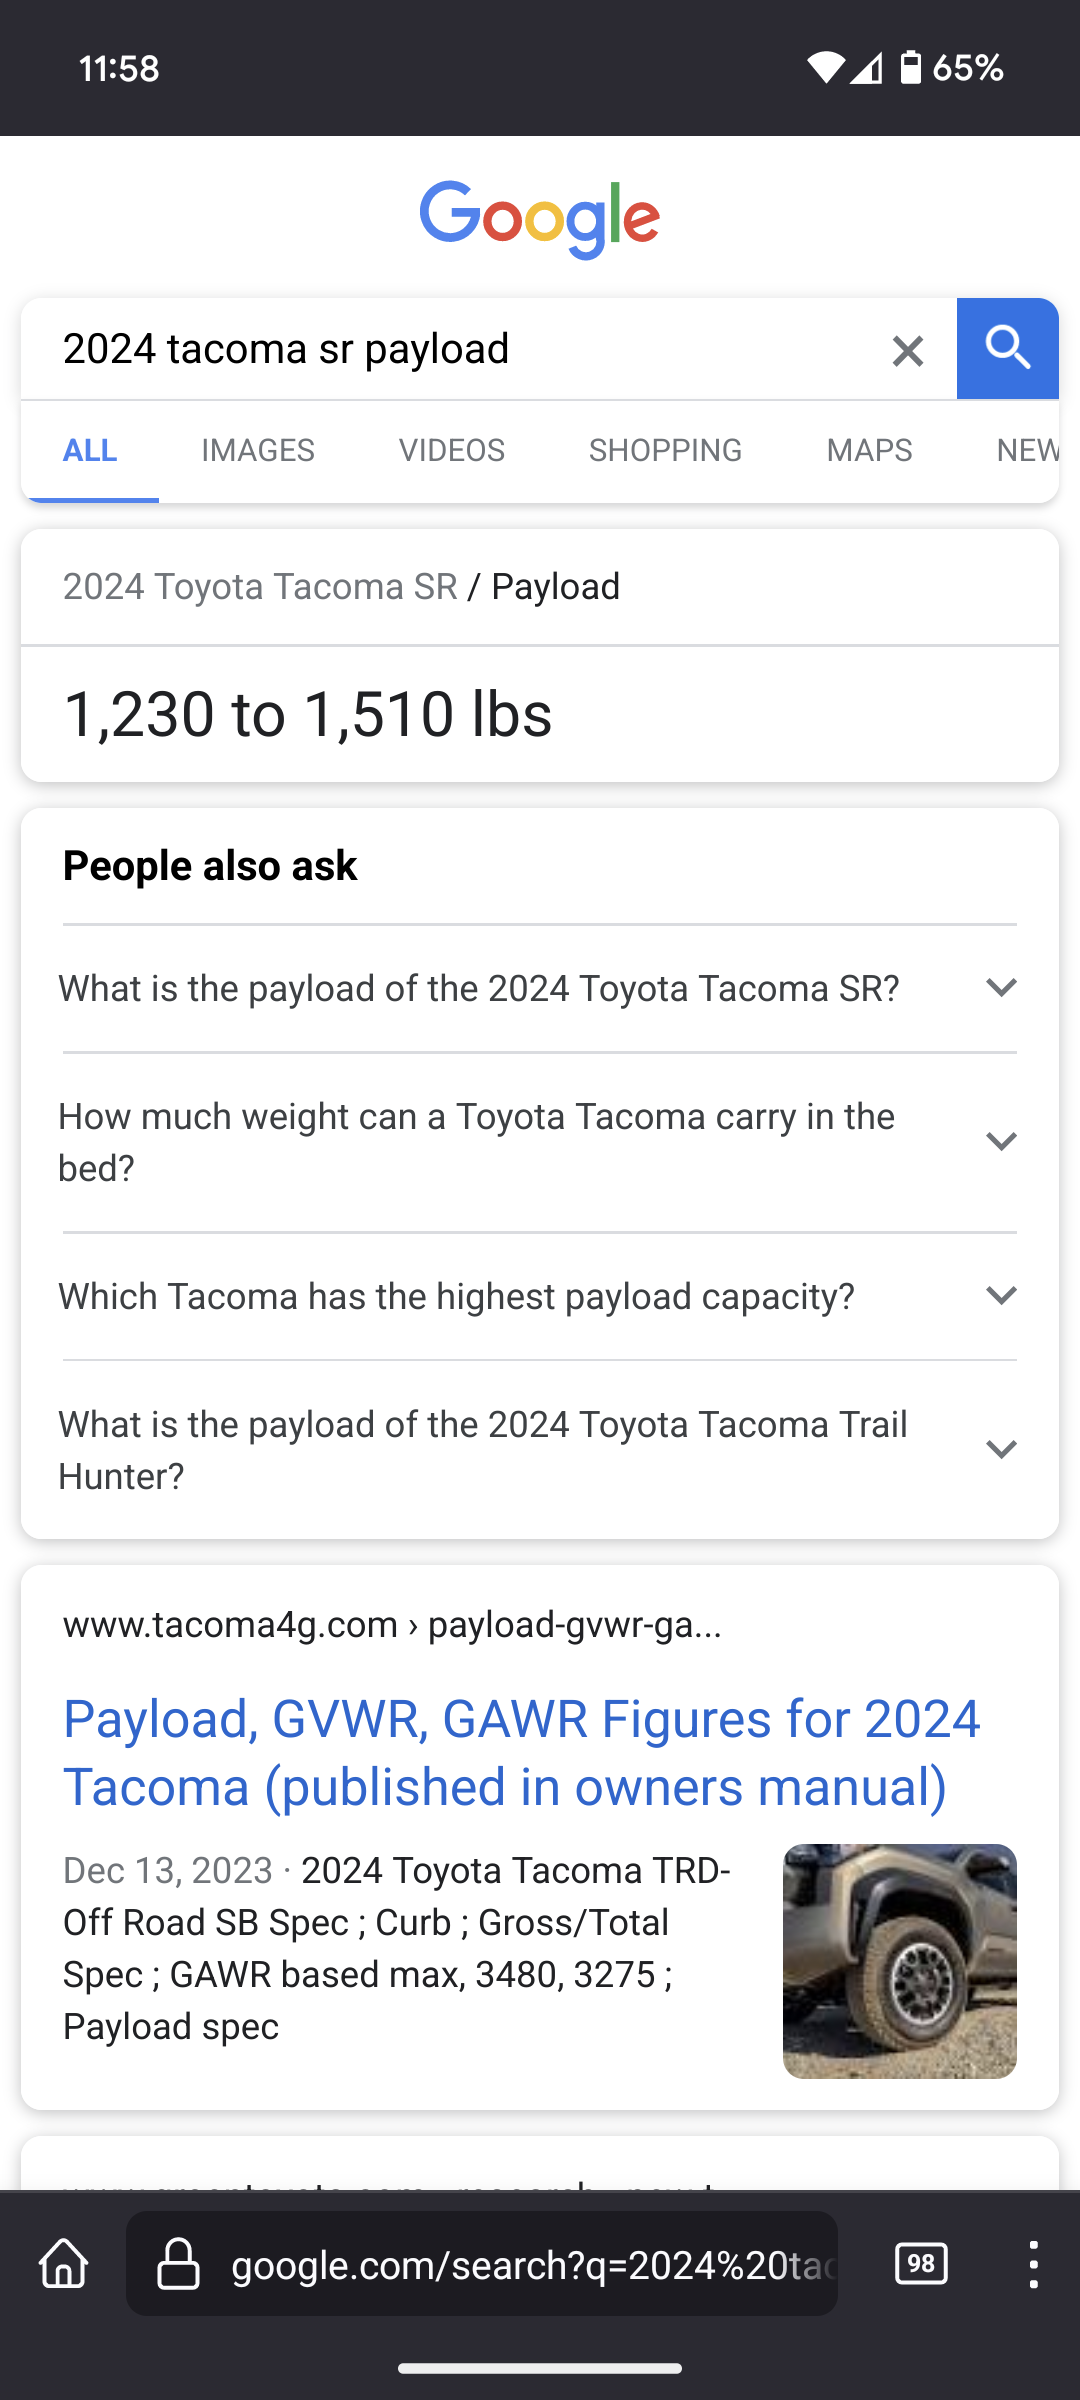The image size is (1080, 2400).
Task: Switch to the Videos tab
Action: [x=452, y=450]
